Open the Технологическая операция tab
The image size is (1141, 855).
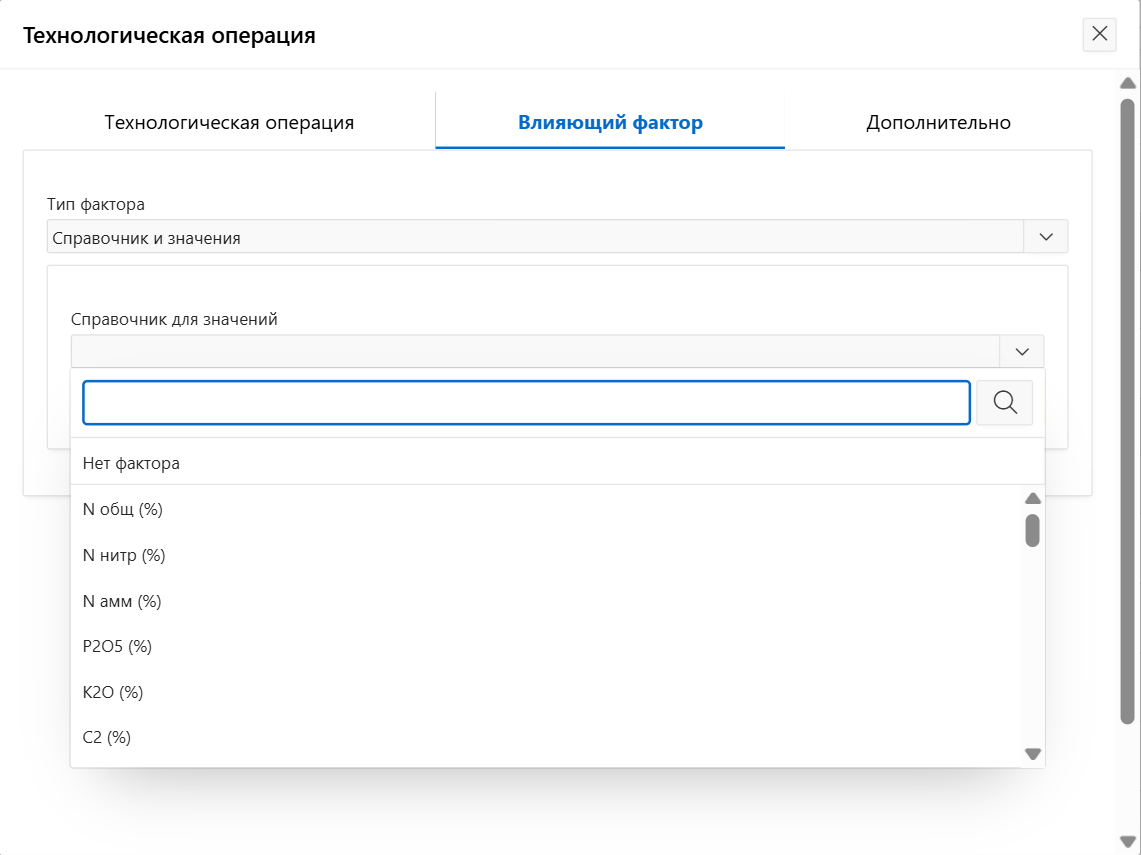[229, 123]
